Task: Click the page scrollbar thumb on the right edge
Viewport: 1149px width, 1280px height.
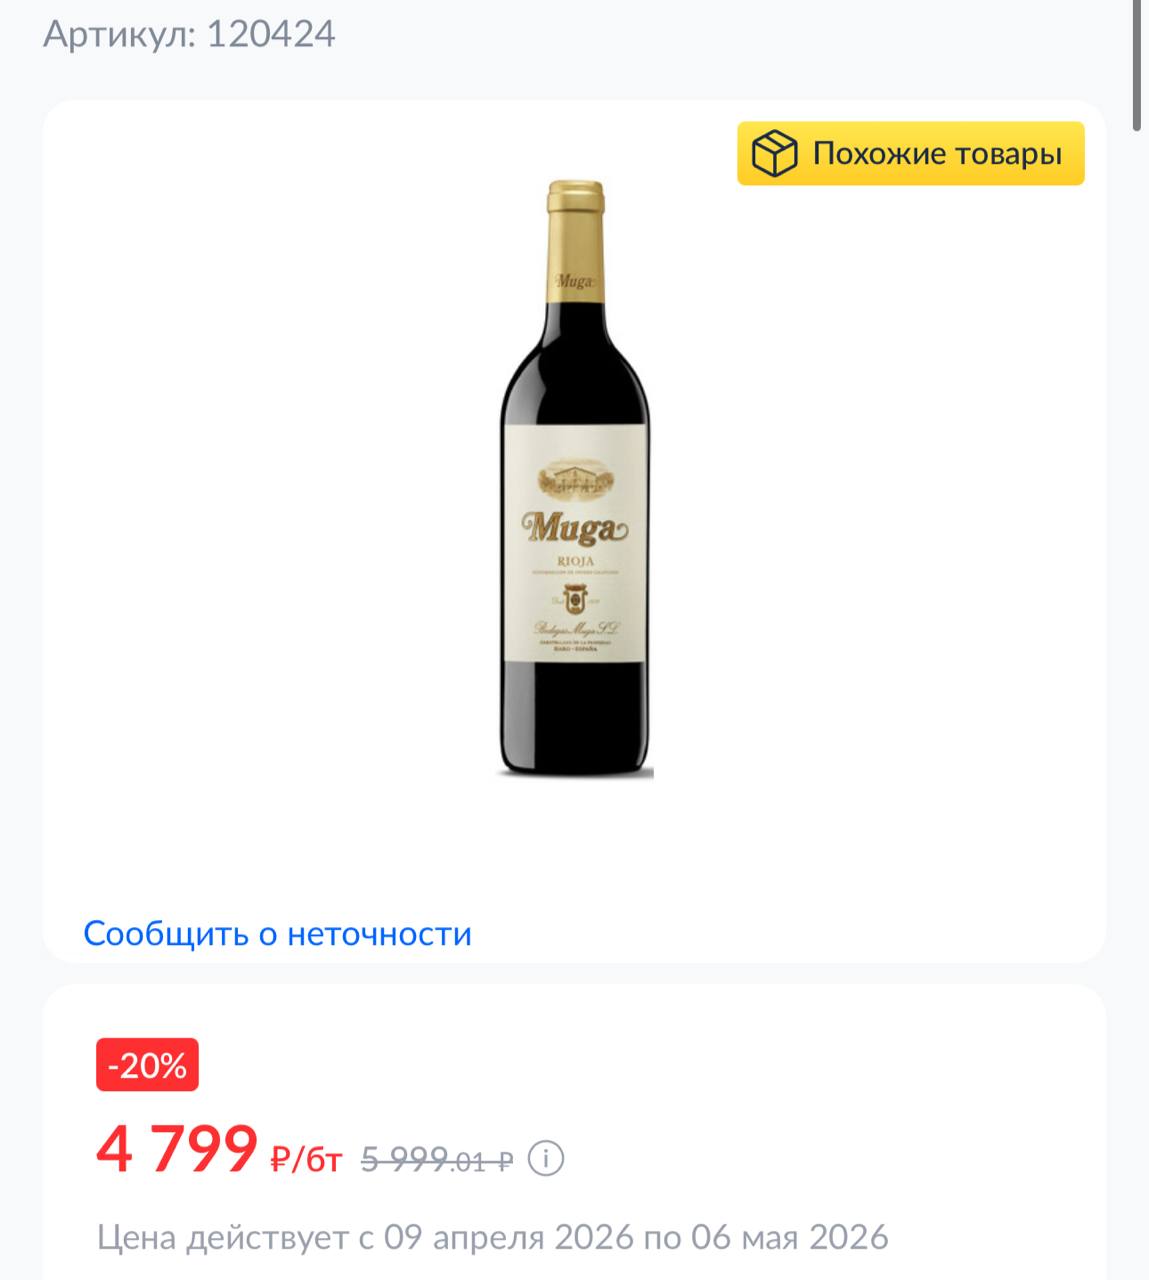Action: 1137,65
